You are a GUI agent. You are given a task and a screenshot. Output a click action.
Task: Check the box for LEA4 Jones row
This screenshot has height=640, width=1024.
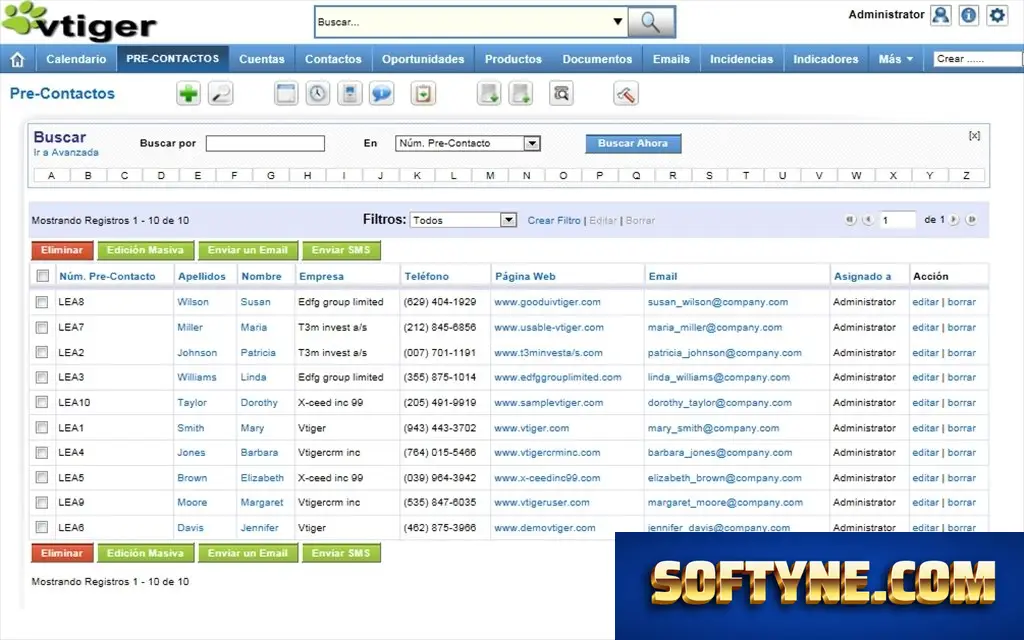click(x=42, y=452)
